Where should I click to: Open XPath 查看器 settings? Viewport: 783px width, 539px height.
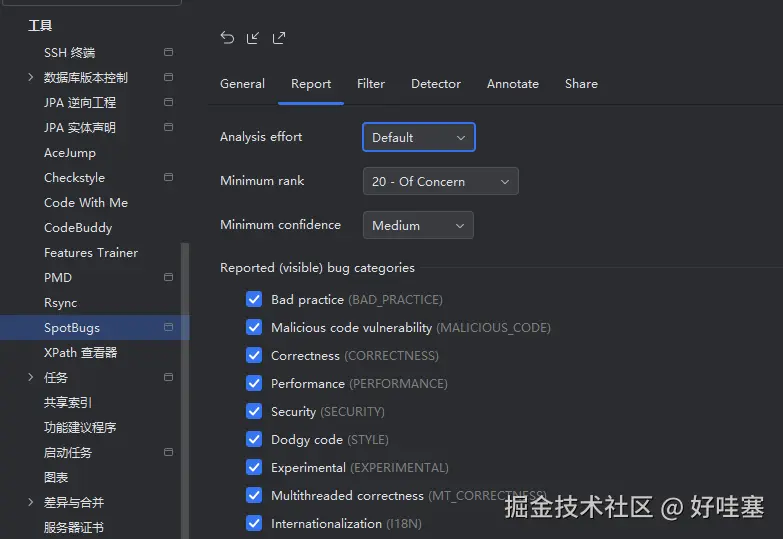point(80,352)
